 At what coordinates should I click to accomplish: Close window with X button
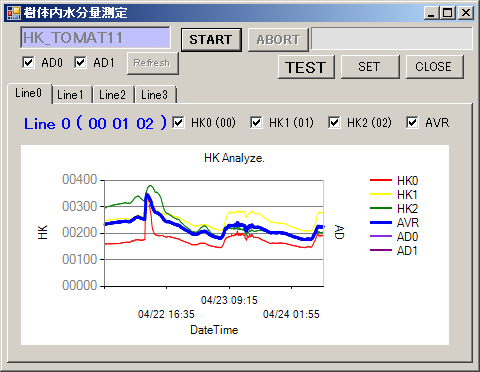[x=465, y=13]
